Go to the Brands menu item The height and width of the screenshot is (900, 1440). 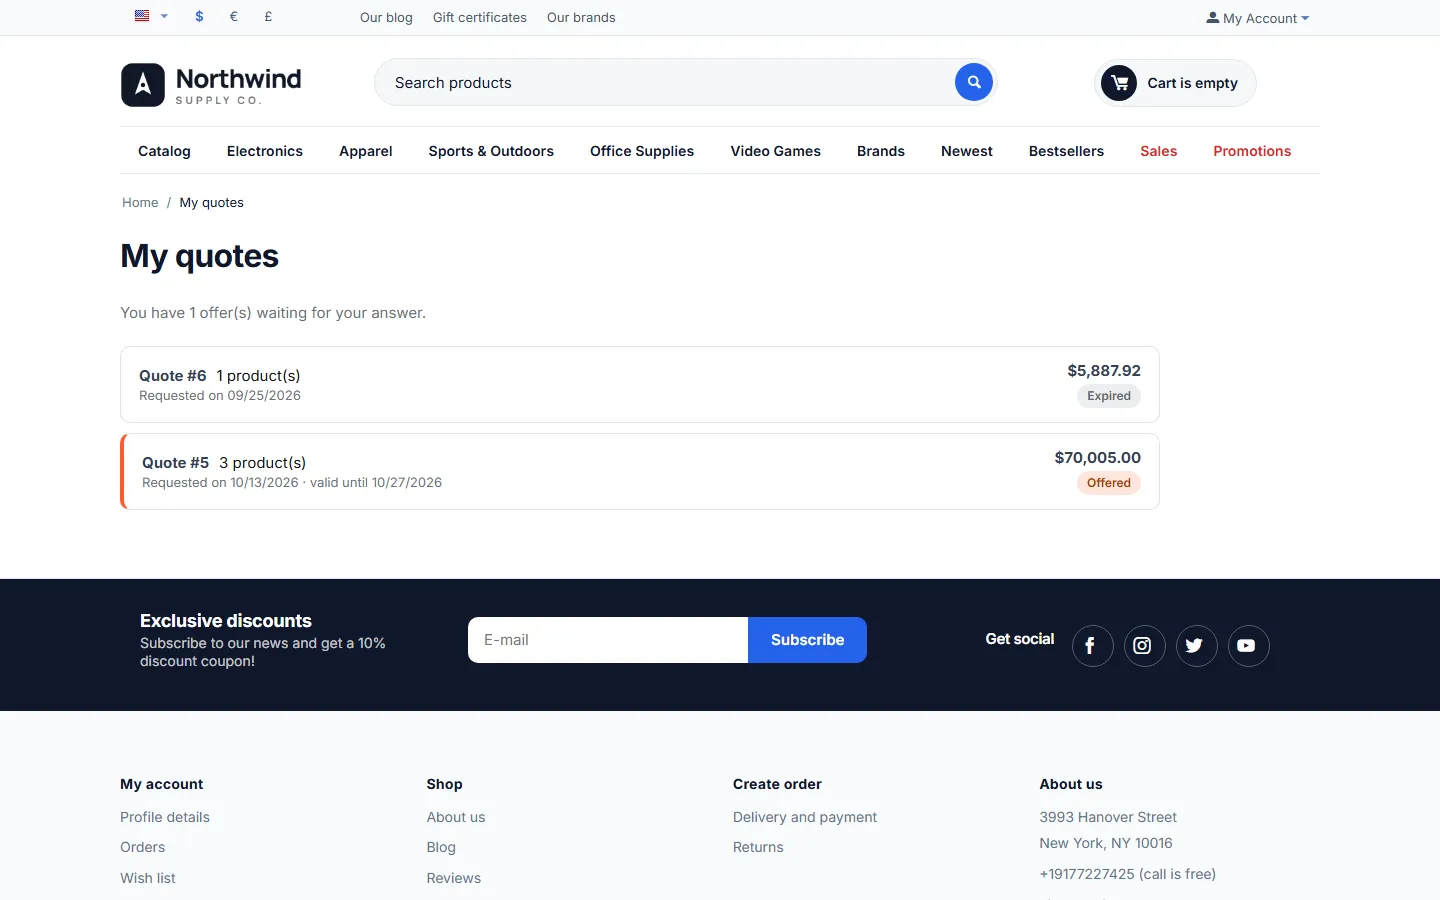pos(881,151)
